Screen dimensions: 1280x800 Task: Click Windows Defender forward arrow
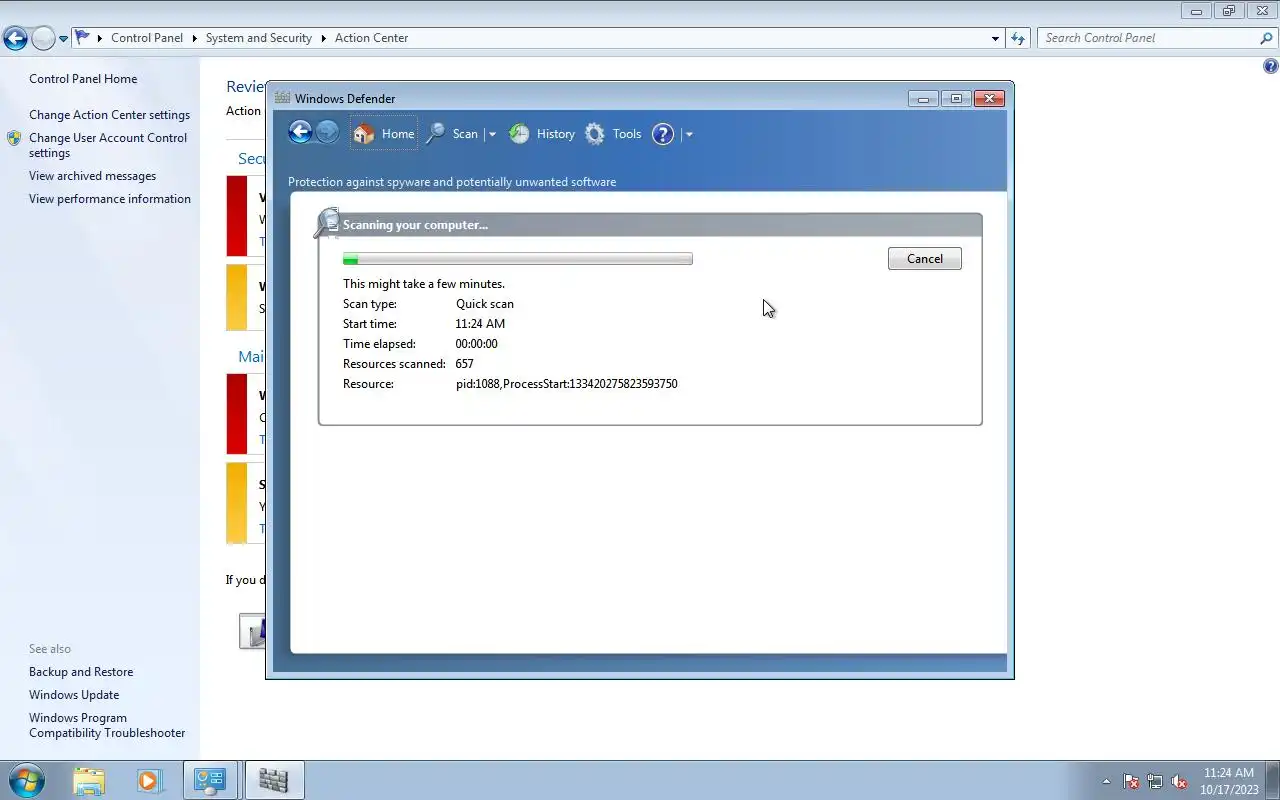point(327,132)
